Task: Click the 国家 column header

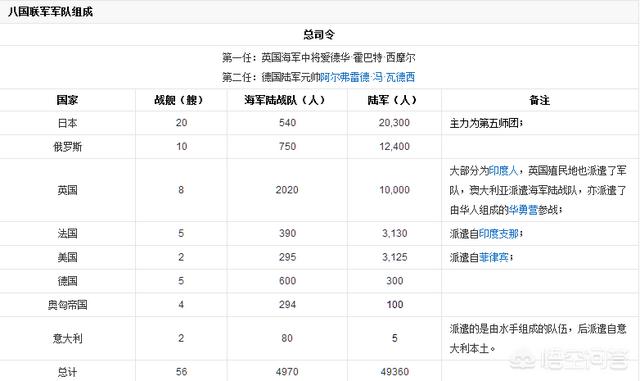Action: (x=67, y=100)
